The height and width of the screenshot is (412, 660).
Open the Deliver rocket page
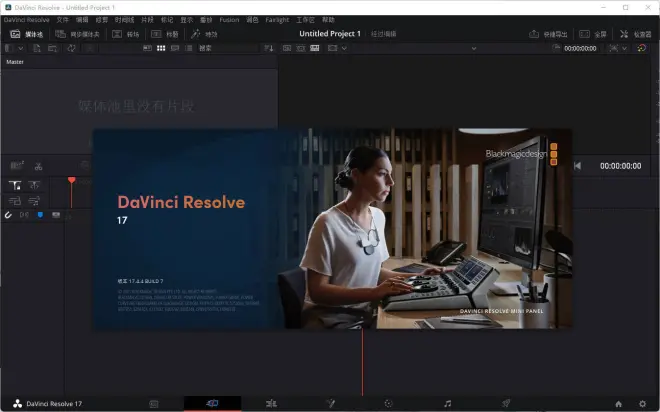pyautogui.click(x=506, y=403)
